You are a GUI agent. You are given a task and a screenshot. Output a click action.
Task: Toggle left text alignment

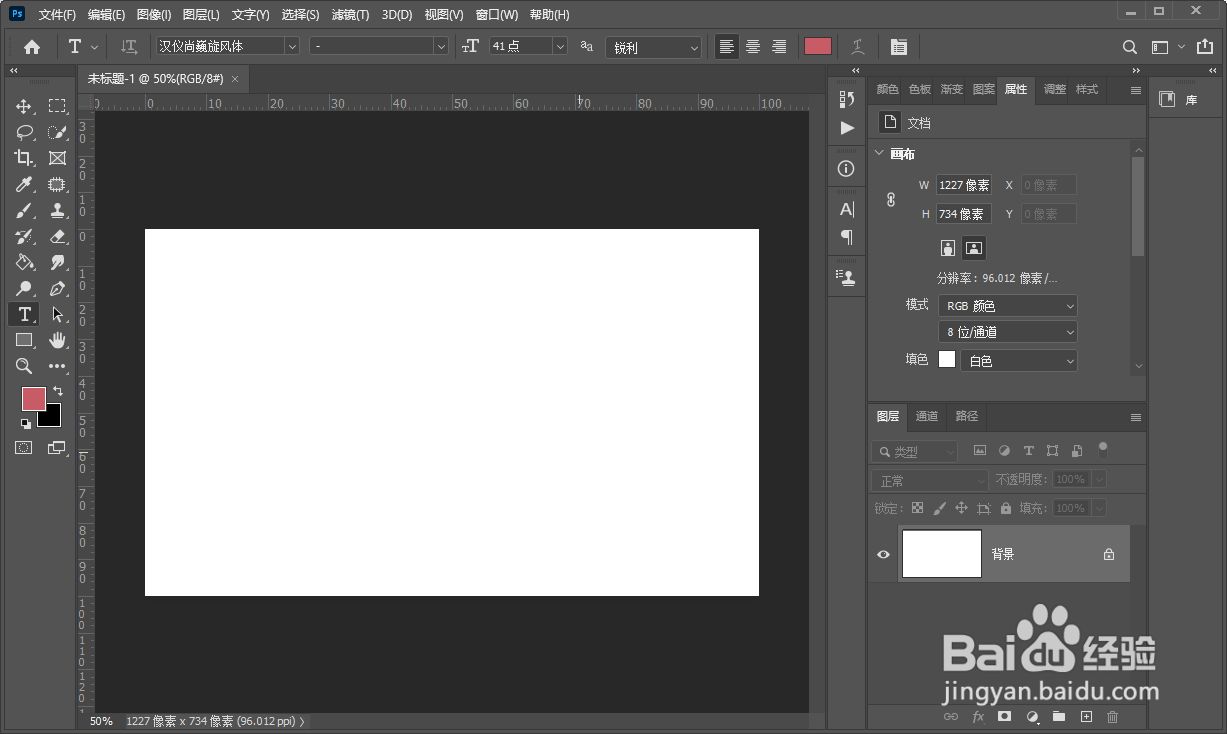pos(727,47)
